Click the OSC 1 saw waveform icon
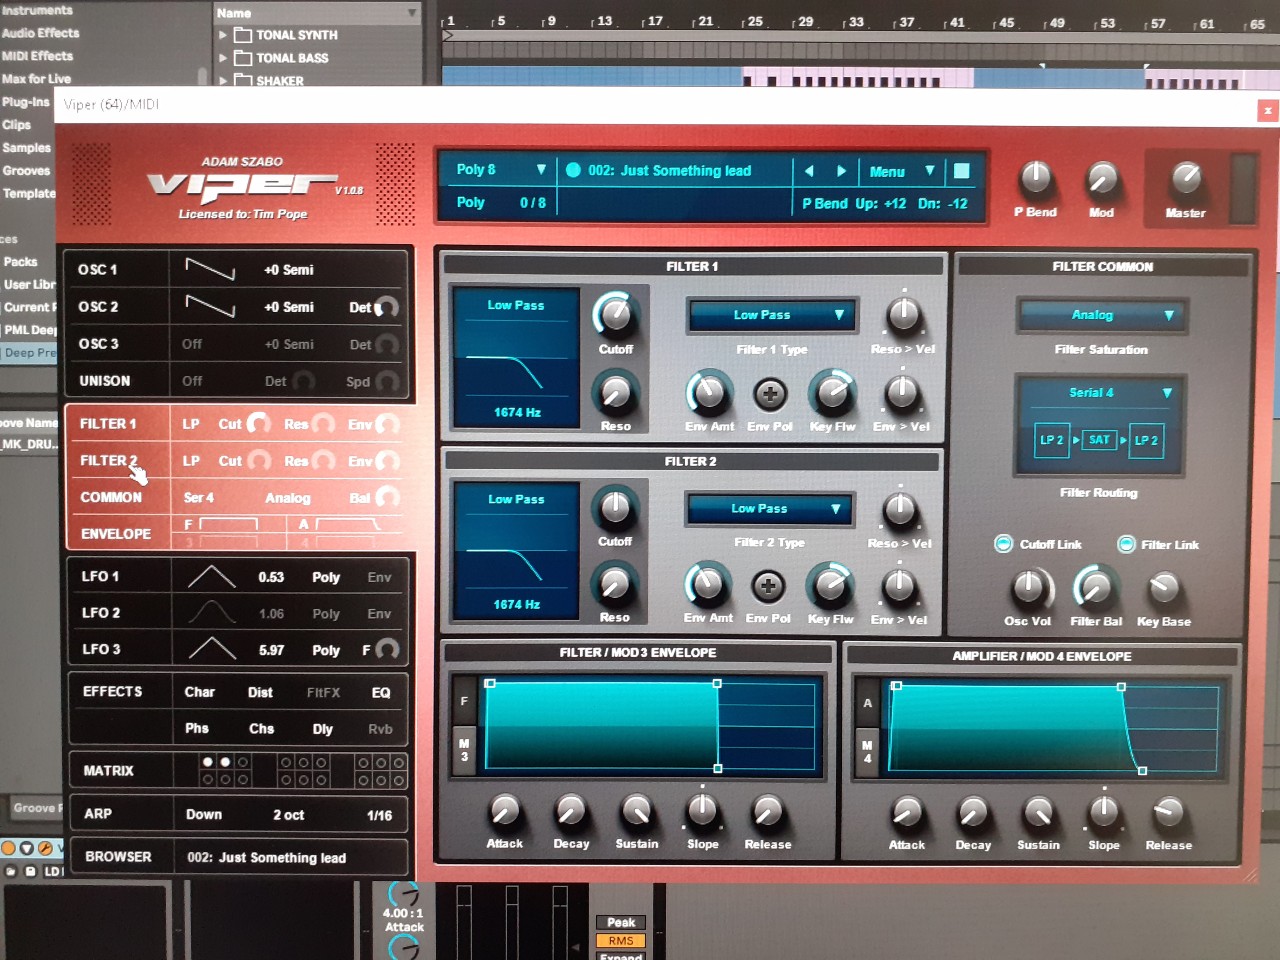The image size is (1280, 960). 210,269
